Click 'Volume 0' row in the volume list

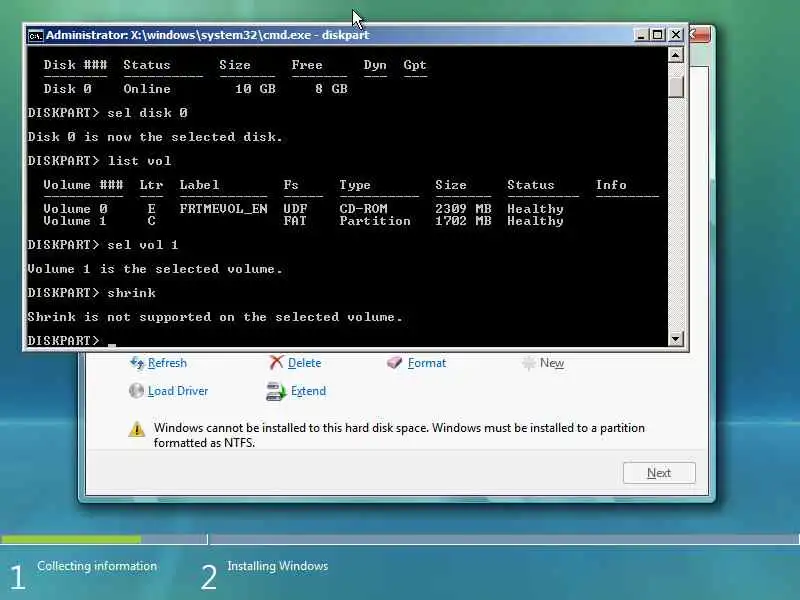point(303,209)
